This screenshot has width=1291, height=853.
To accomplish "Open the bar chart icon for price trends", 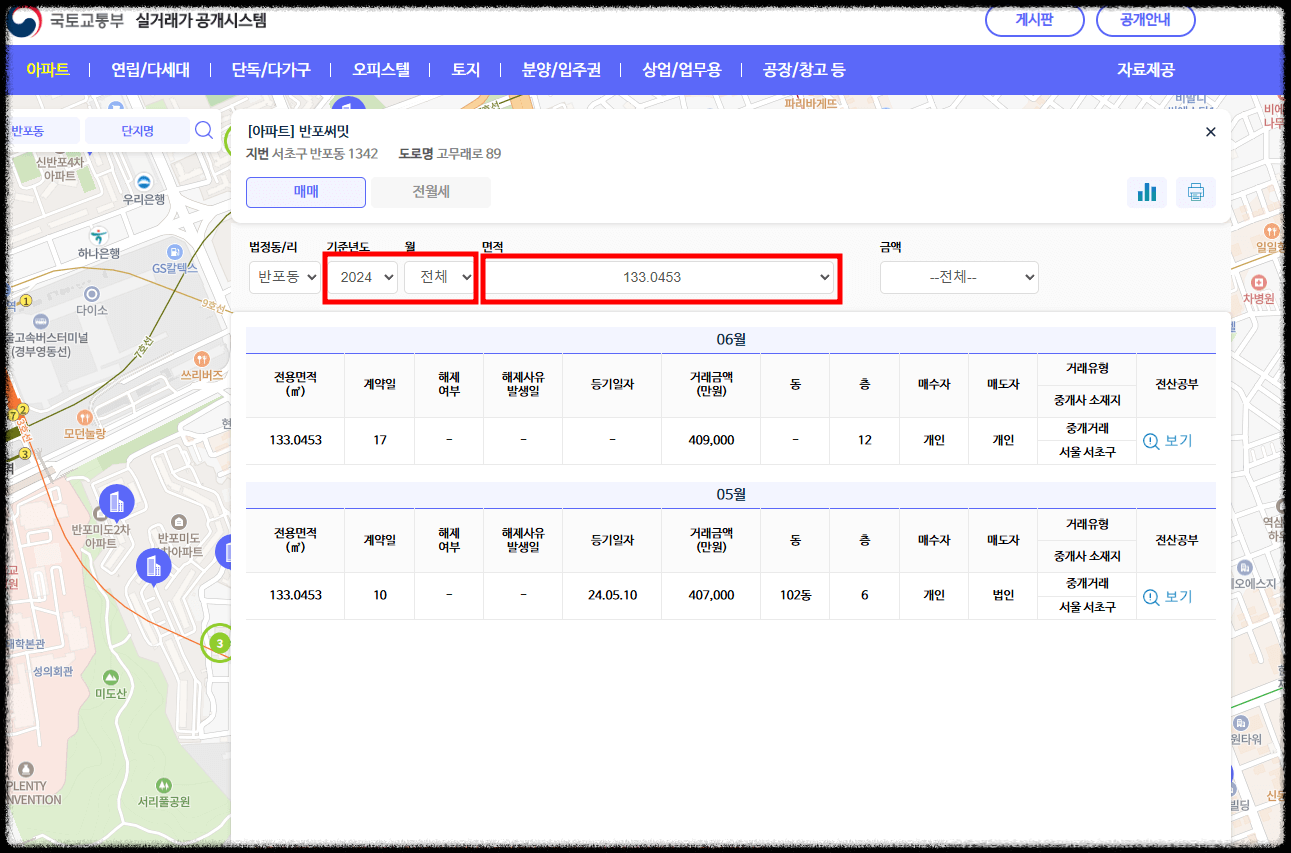I will point(1146,192).
